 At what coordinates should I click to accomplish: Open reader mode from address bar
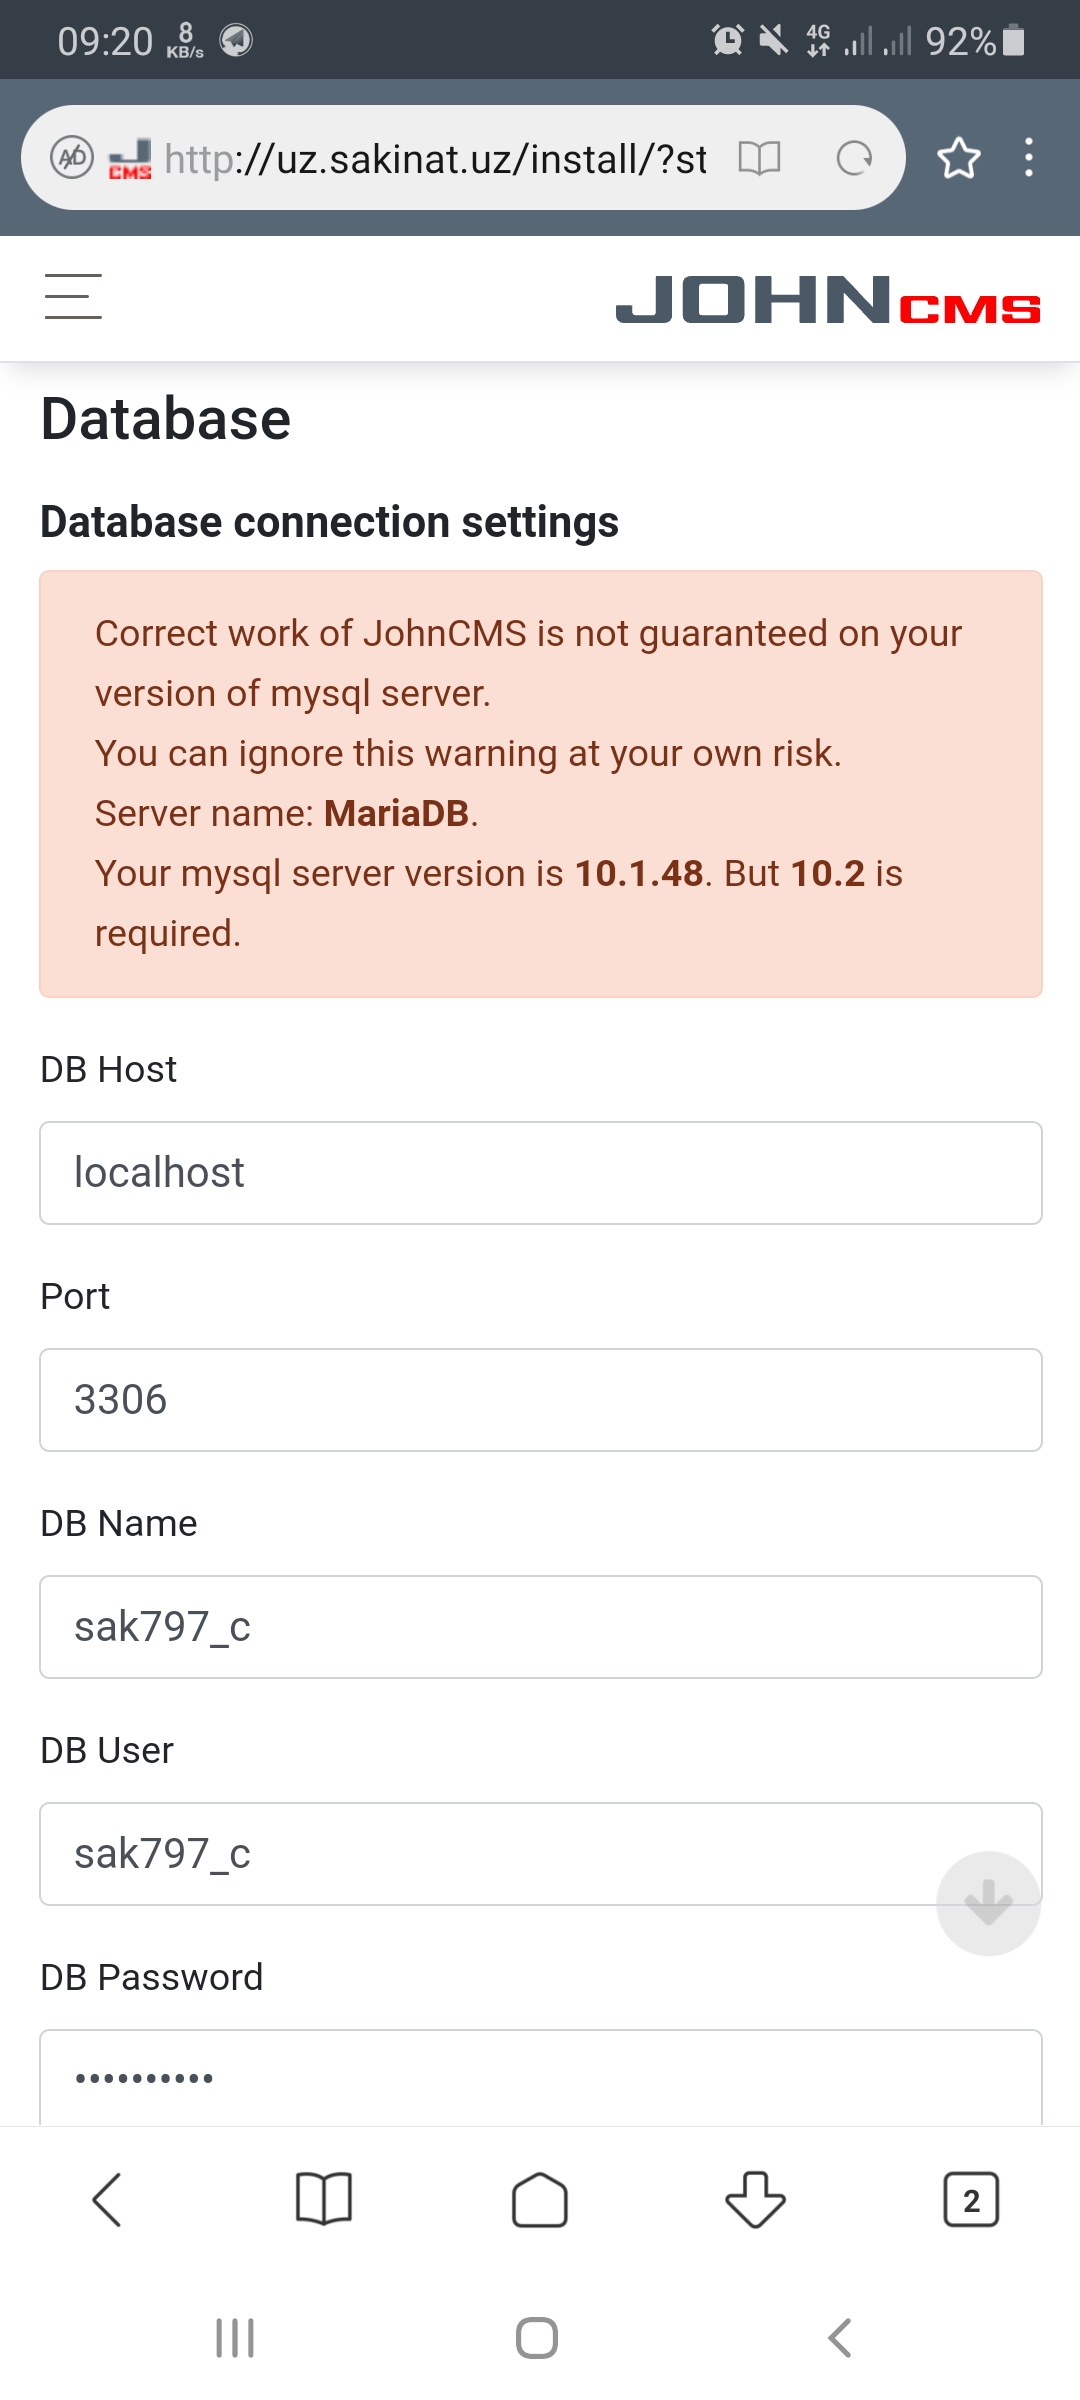click(759, 158)
